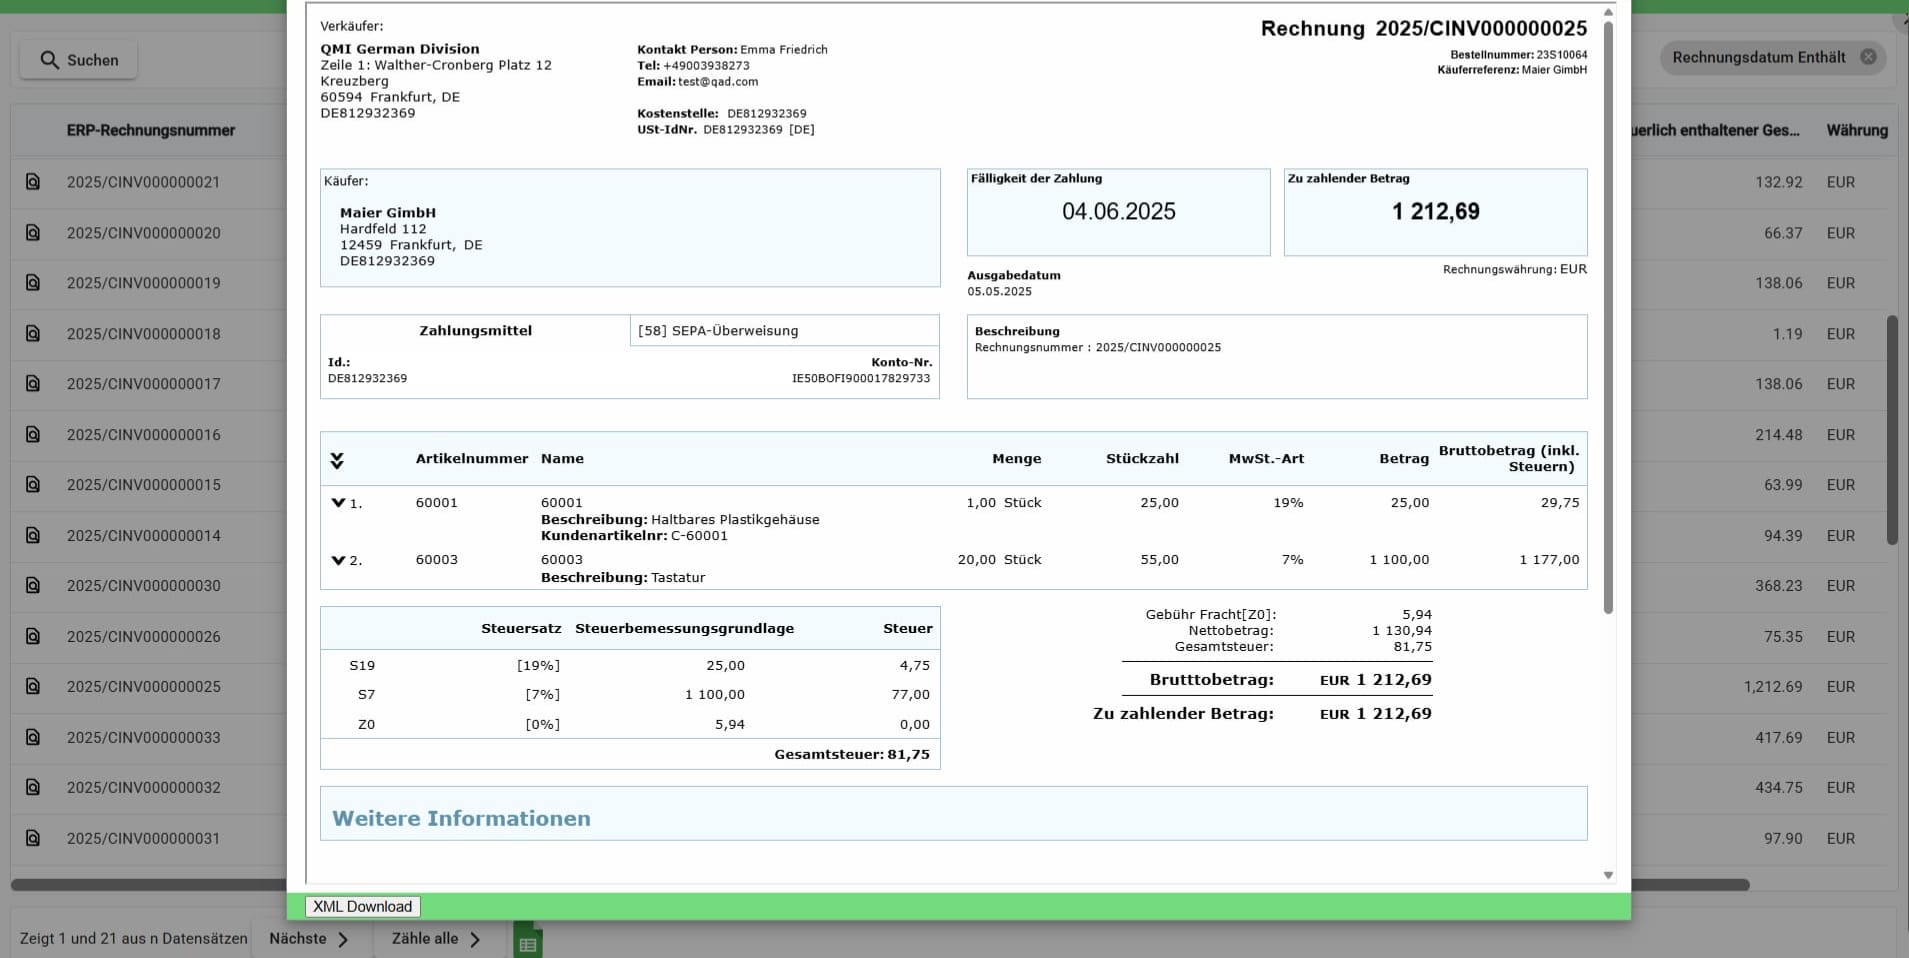Click document icon beside 2025/CINV000000030
Viewport: 1909px width, 958px height.
pos(33,585)
